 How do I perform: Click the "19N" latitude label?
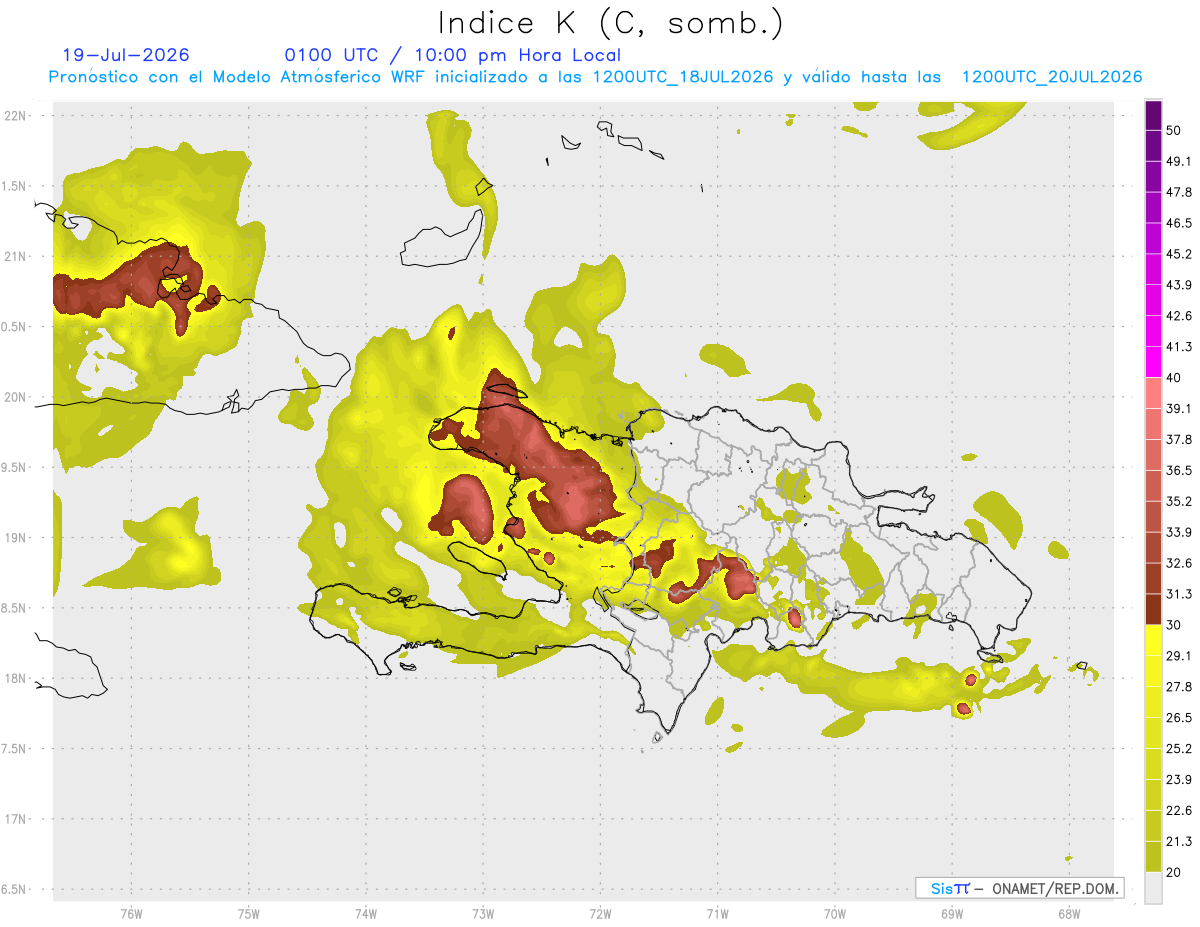click(15, 538)
